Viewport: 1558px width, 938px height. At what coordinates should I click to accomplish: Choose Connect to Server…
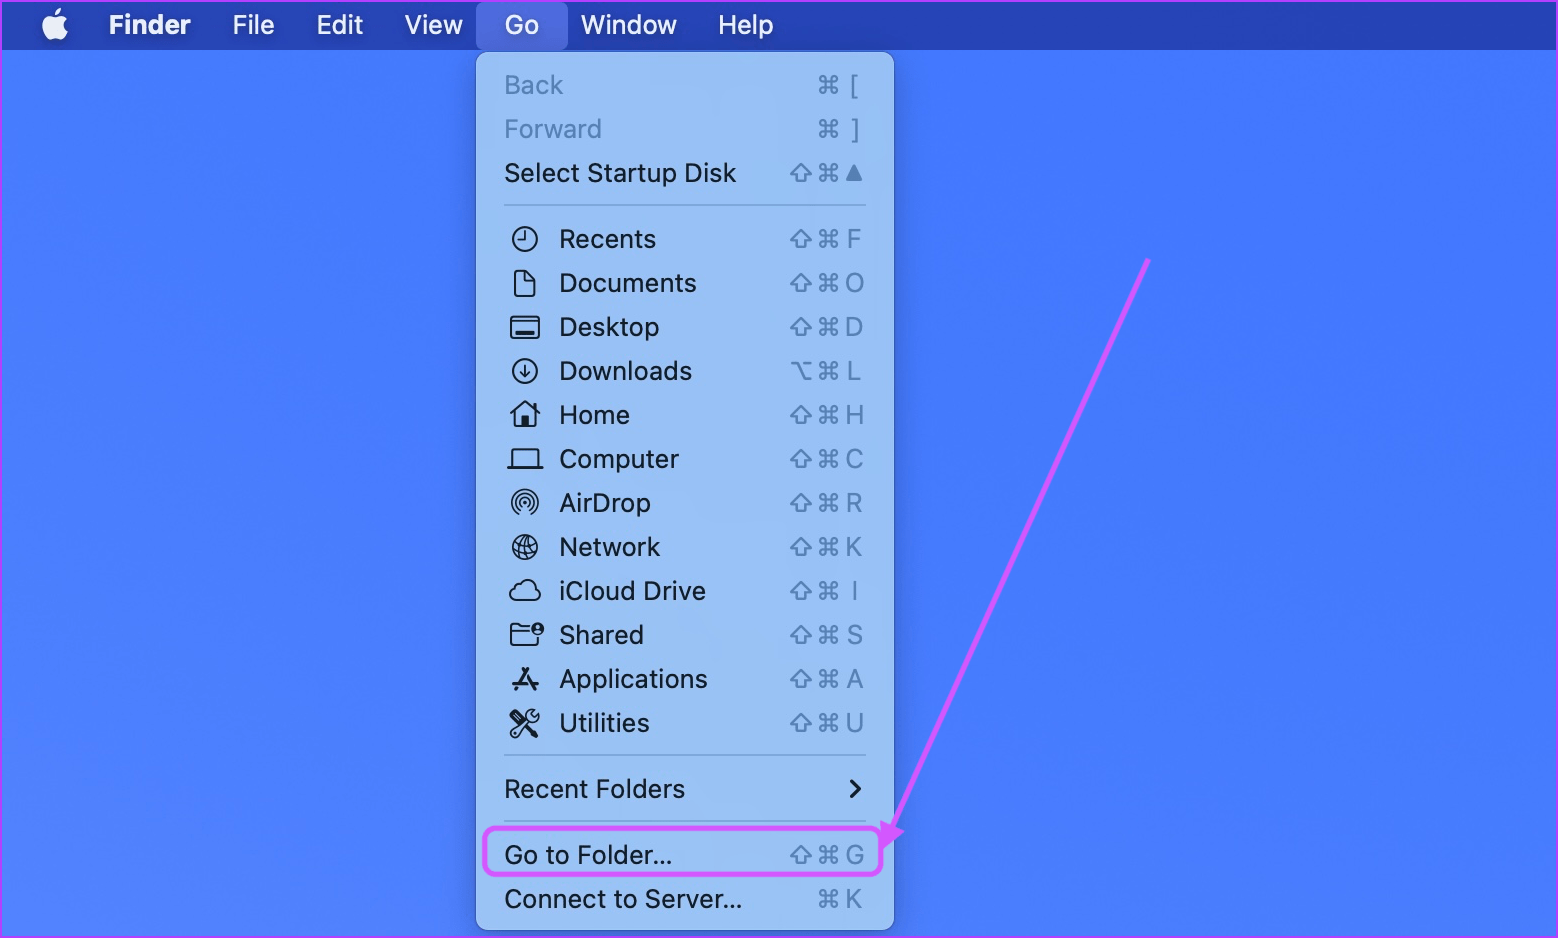coord(684,899)
